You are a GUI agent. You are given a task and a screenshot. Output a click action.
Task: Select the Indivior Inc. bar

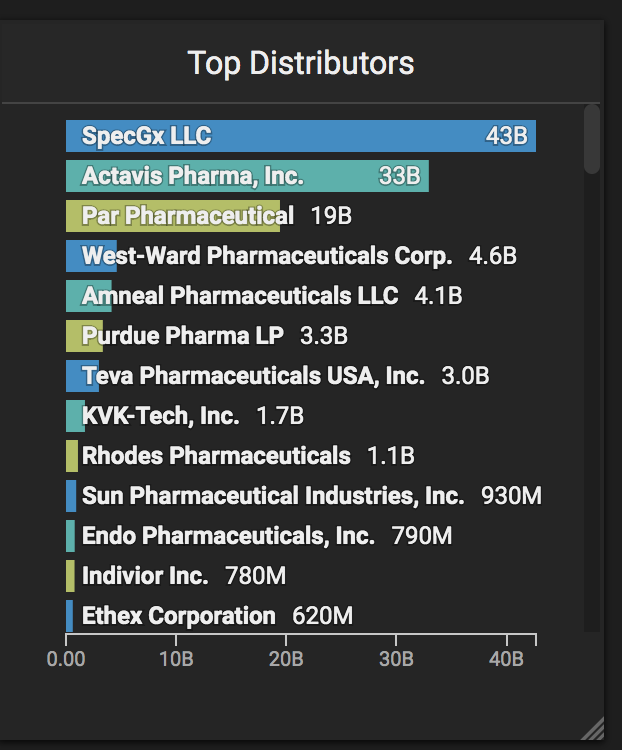point(70,576)
